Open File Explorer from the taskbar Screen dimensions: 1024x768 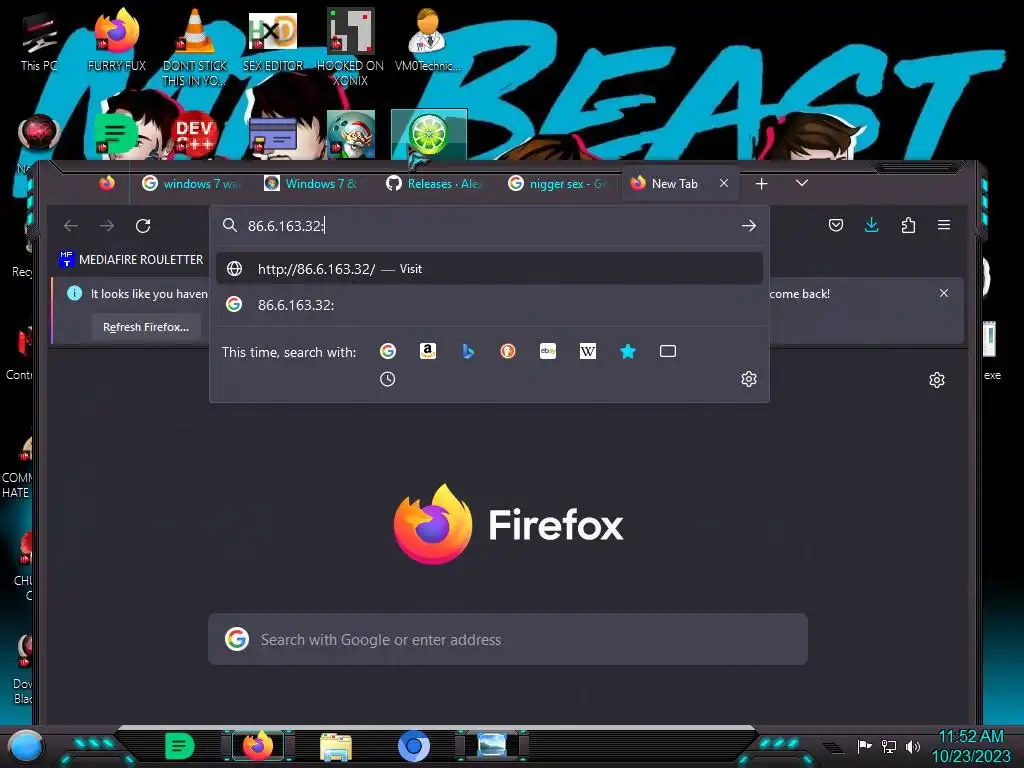pyautogui.click(x=336, y=746)
